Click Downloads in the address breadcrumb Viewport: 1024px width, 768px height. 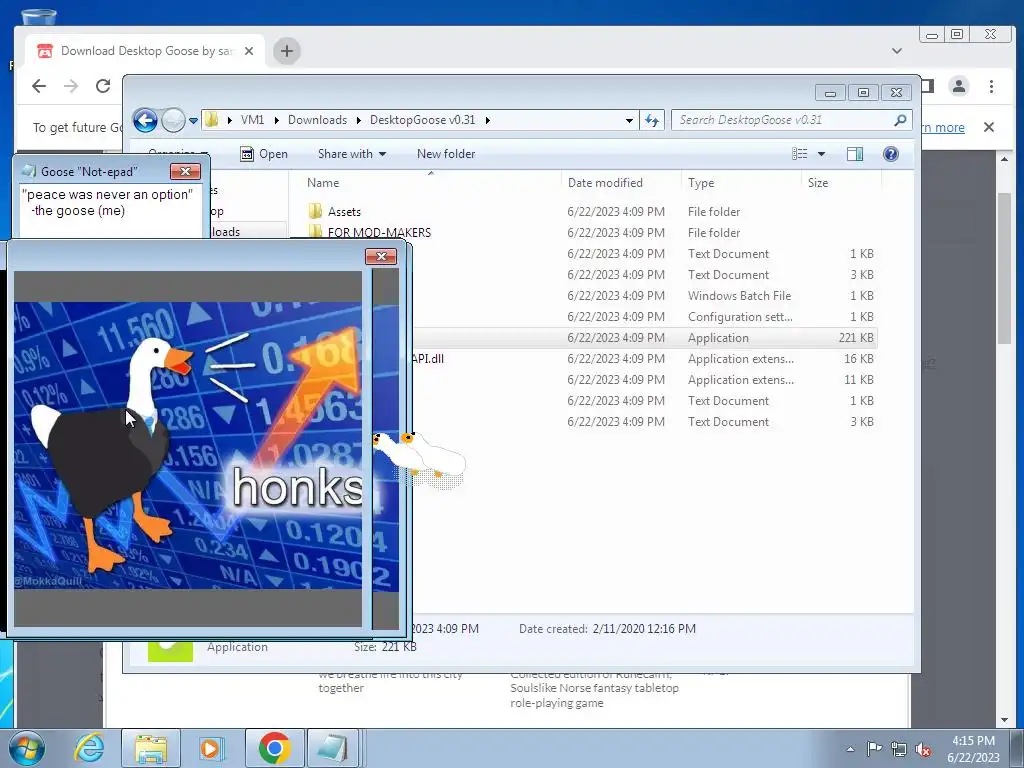tap(317, 120)
